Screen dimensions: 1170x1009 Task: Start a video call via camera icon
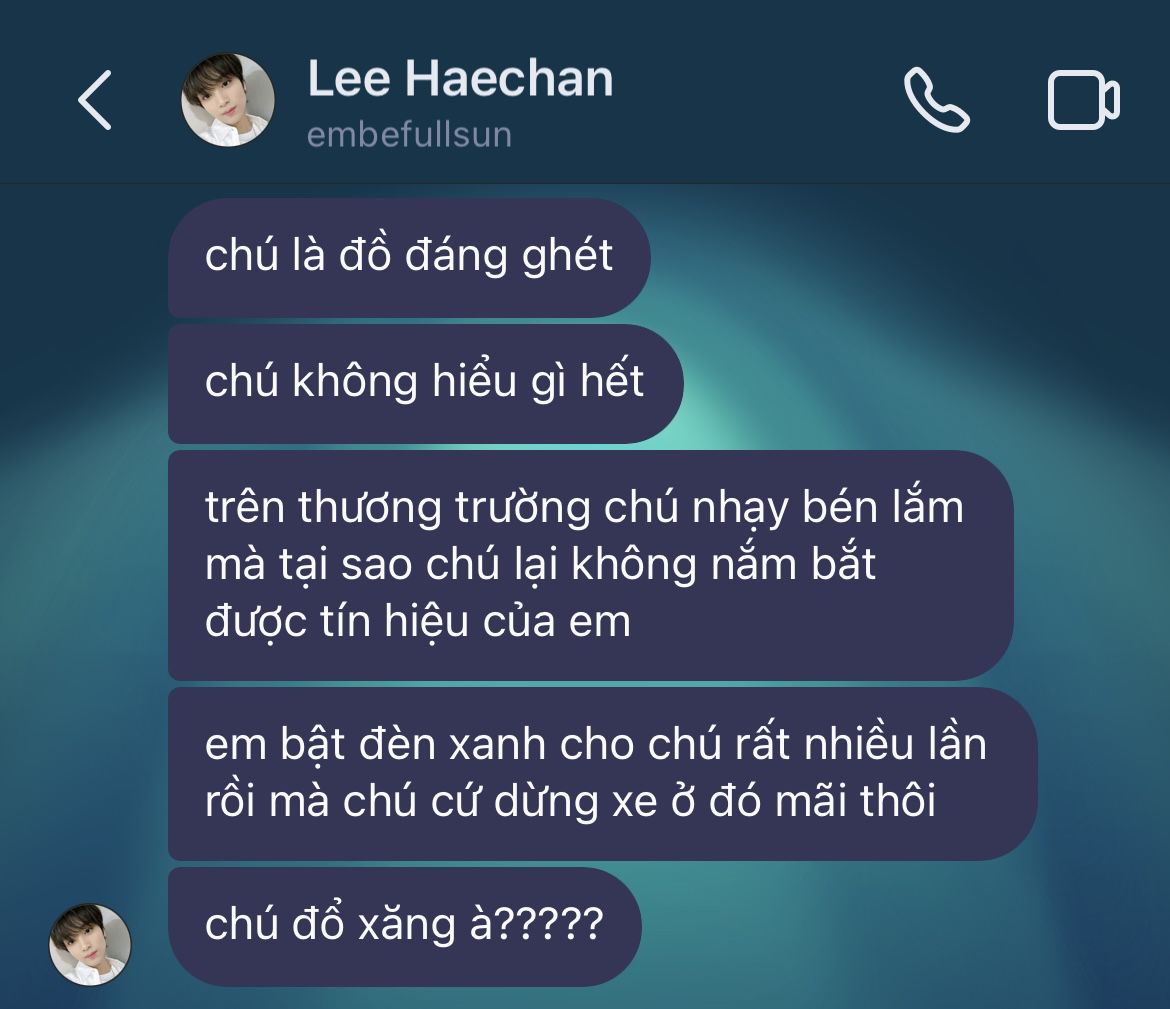[1083, 100]
